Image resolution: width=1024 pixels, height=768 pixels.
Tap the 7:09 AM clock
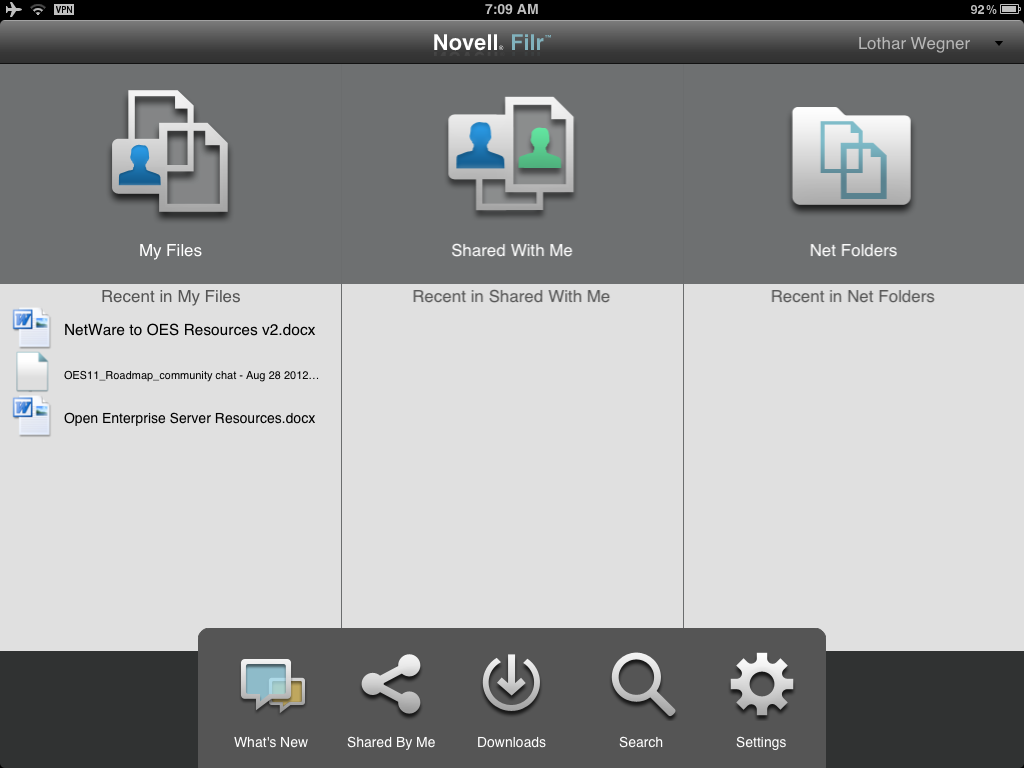click(x=511, y=9)
